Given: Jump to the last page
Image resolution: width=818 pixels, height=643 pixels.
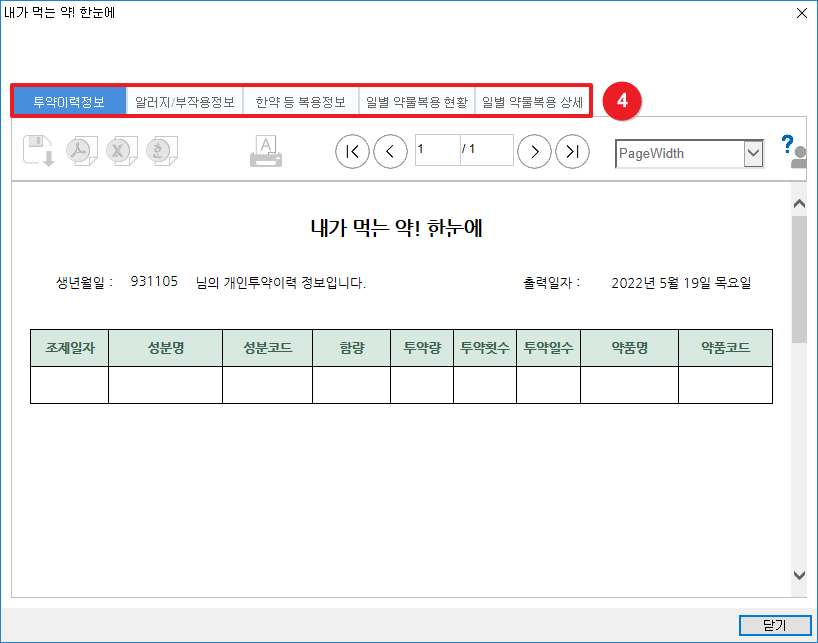Looking at the screenshot, I should pyautogui.click(x=572, y=151).
